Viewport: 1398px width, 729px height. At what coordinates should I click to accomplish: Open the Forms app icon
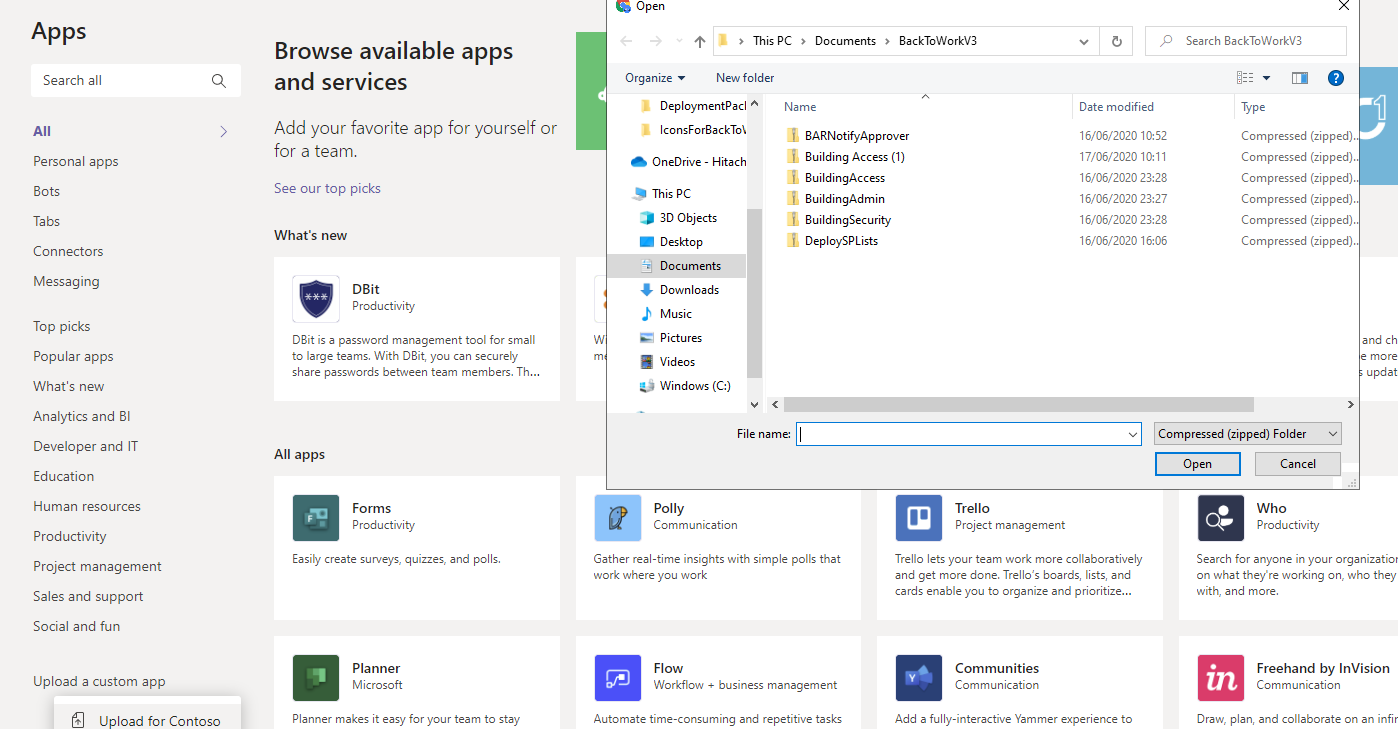[315, 518]
